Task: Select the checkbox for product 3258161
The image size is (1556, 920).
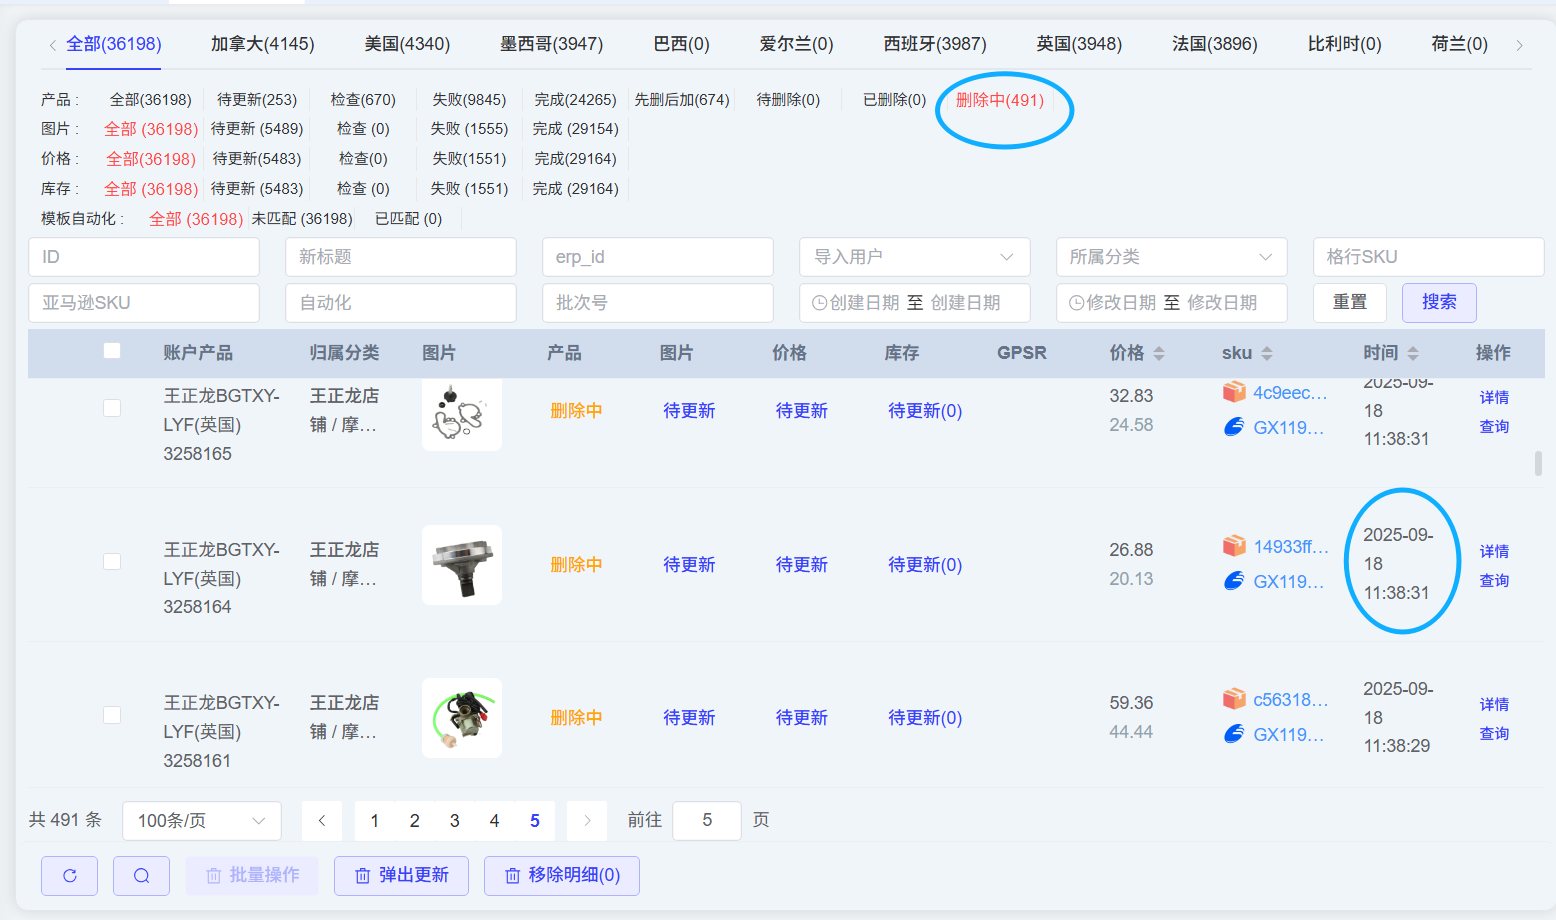Action: [112, 715]
